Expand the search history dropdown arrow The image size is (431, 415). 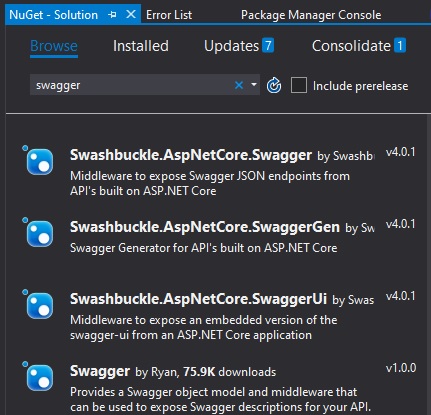(x=254, y=85)
